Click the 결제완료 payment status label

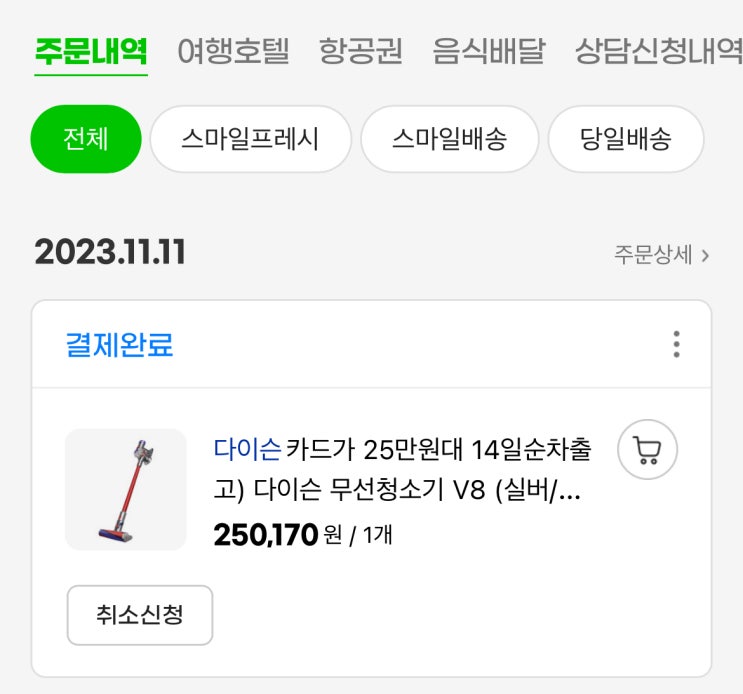click(119, 344)
